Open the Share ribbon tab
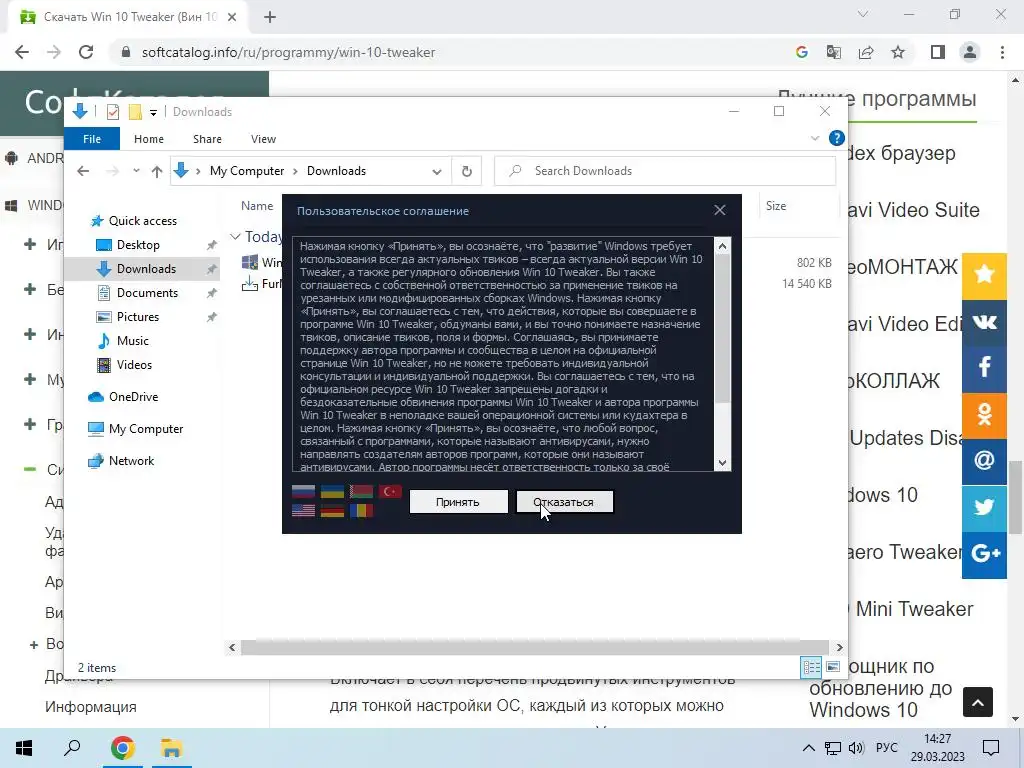The height and width of the screenshot is (768, 1024). [207, 139]
